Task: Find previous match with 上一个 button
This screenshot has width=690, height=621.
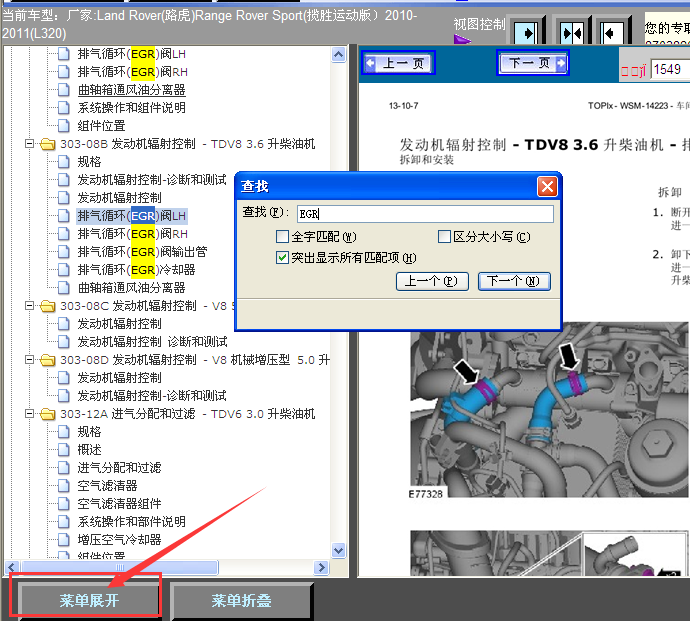Action: coord(432,281)
